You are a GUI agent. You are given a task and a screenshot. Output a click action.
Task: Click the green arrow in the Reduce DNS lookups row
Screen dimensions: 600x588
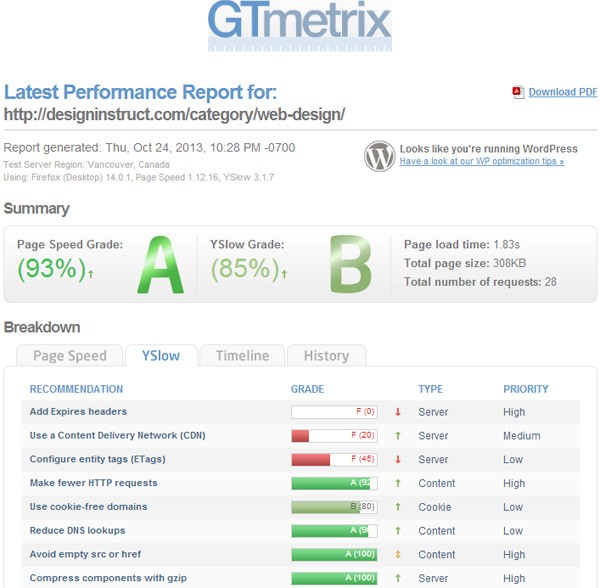point(398,531)
